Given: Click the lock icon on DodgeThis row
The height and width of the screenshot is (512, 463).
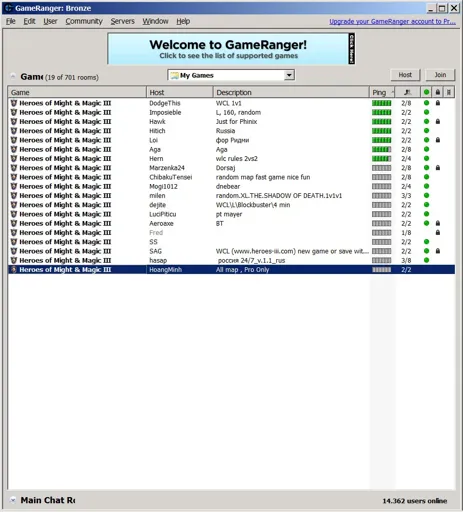Looking at the screenshot, I should 438,103.
